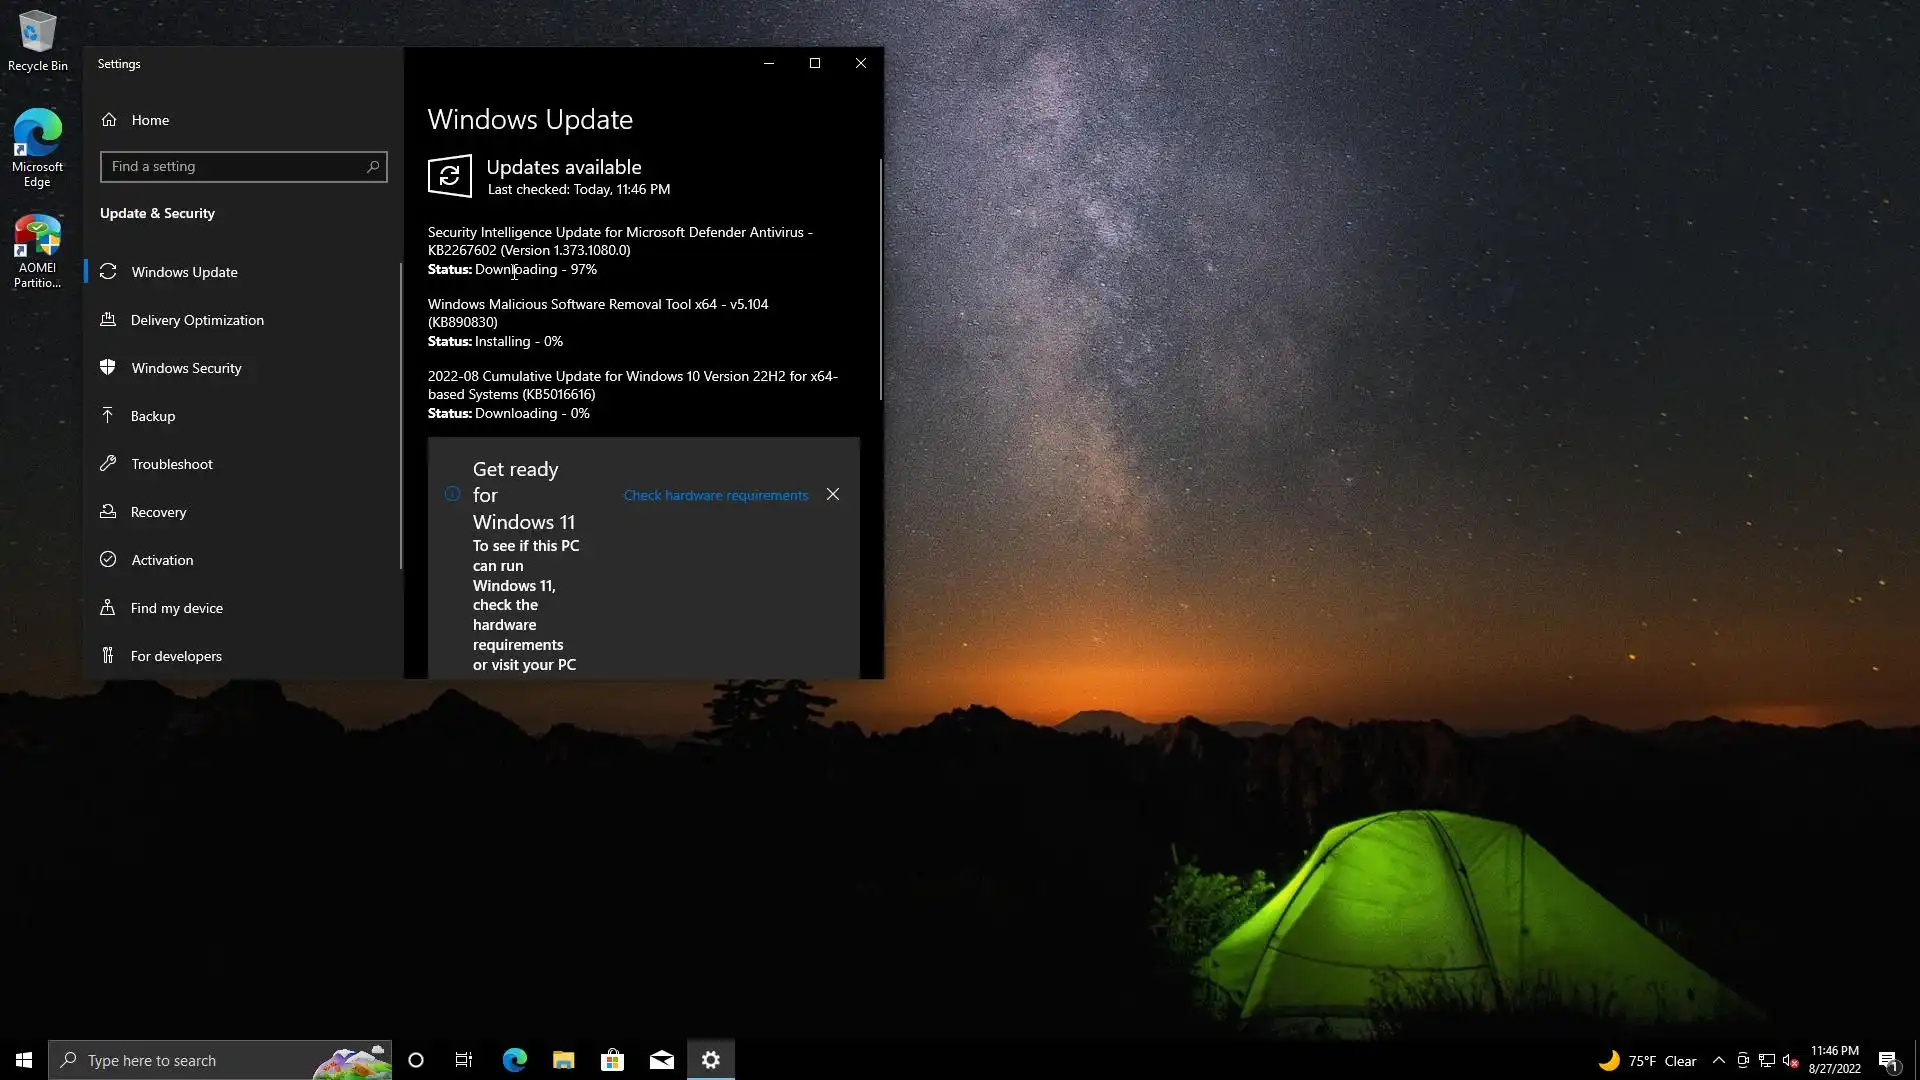
Task: Click the Windows Update page scrollbar
Action: [880, 280]
